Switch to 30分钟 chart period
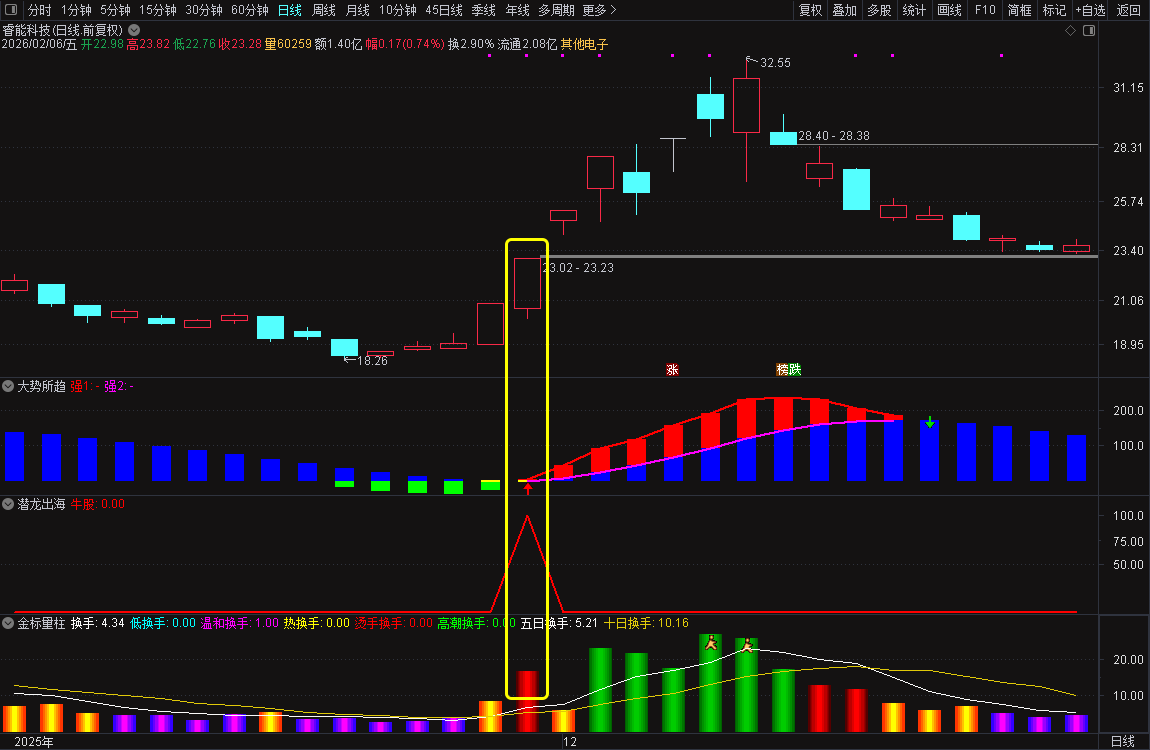Screen dimensions: 1150x750 [x=204, y=10]
